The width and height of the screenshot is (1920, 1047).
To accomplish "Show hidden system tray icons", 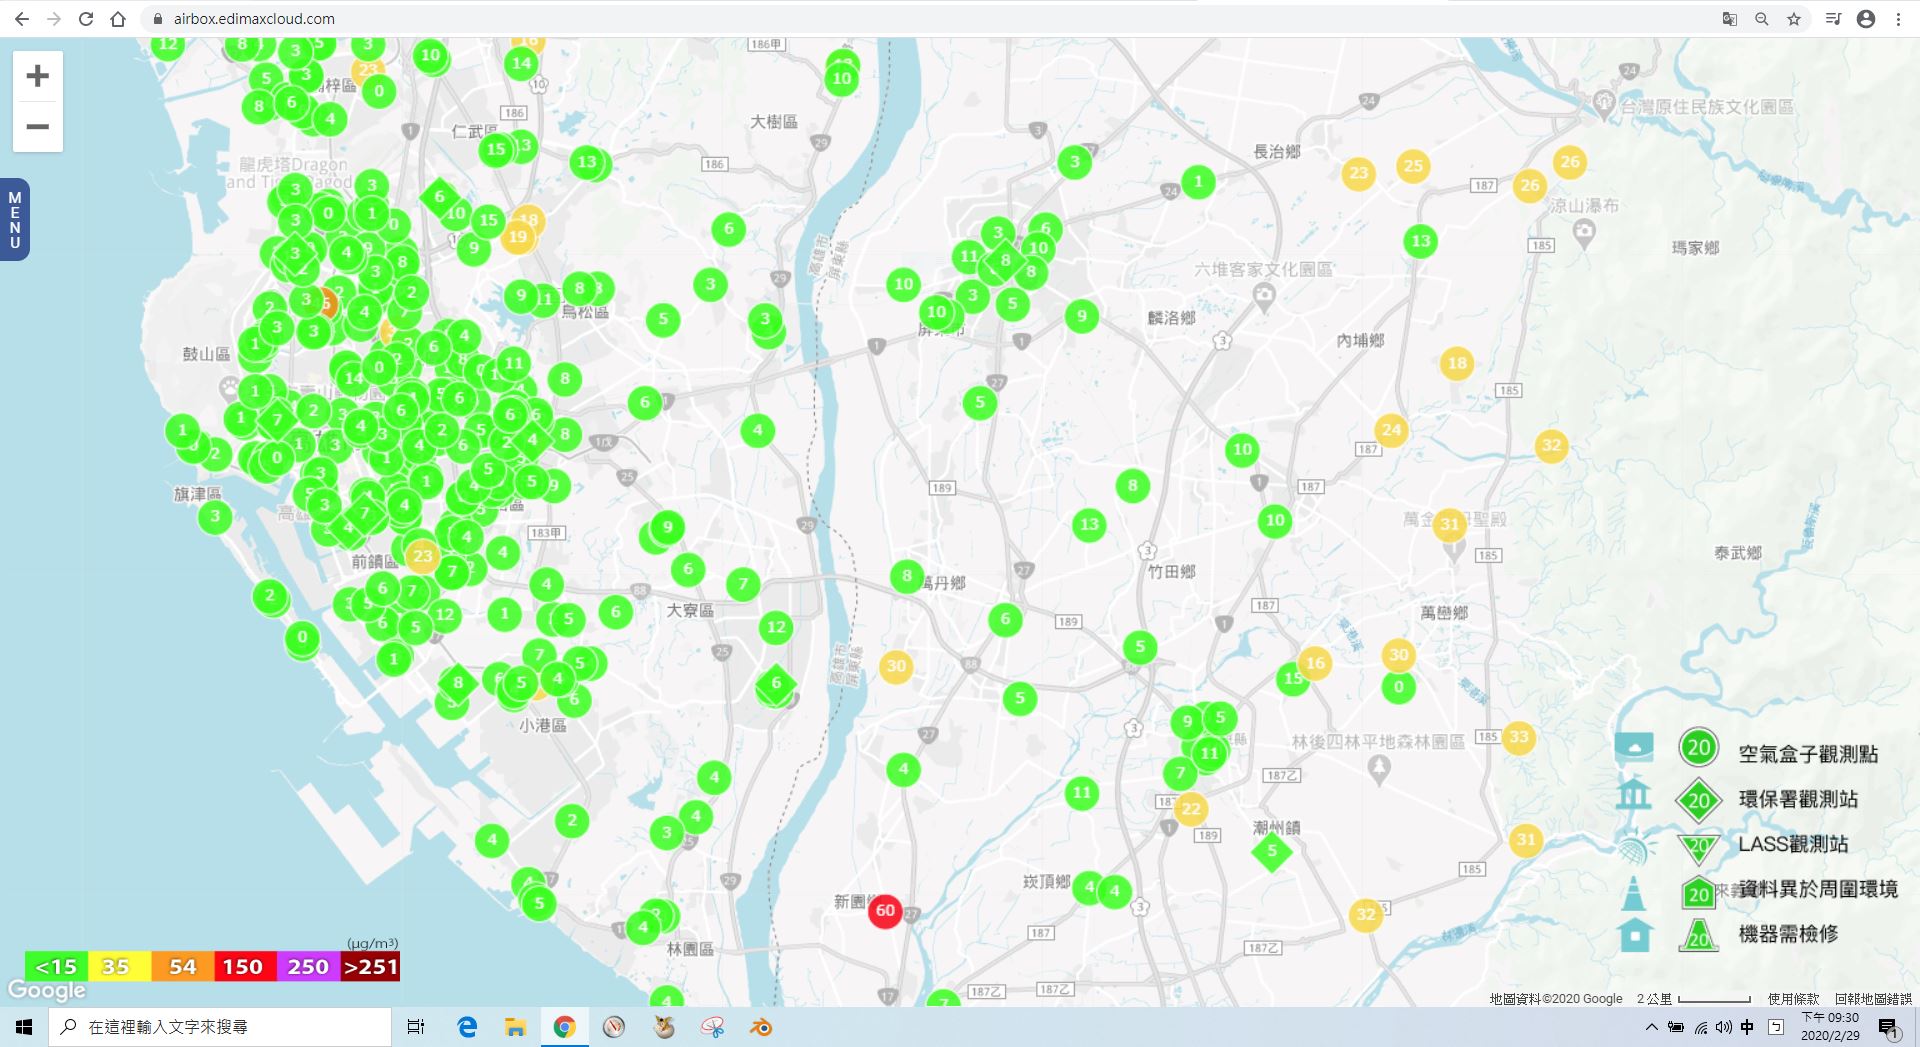I will [x=1651, y=1027].
